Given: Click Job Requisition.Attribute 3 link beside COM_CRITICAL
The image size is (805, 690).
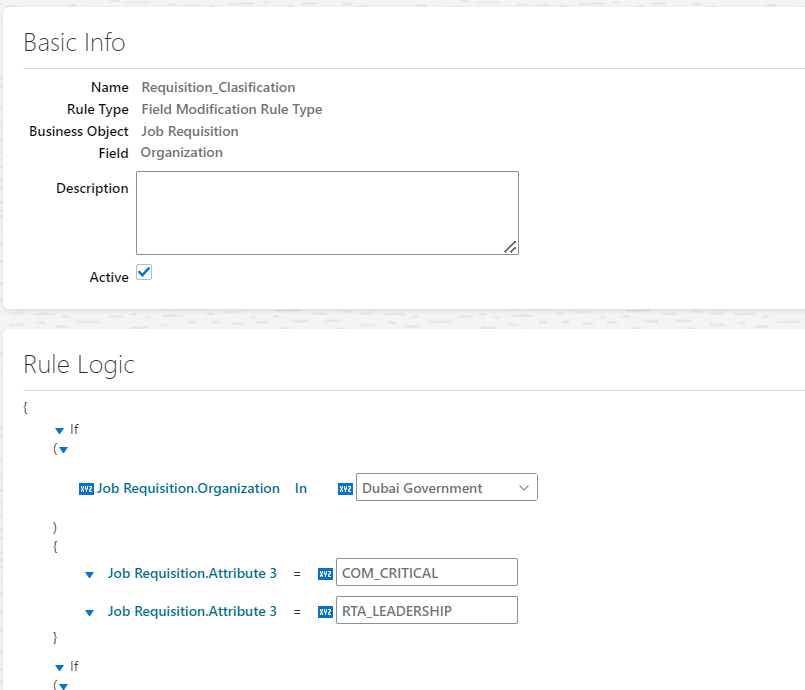Looking at the screenshot, I should pyautogui.click(x=192, y=573).
